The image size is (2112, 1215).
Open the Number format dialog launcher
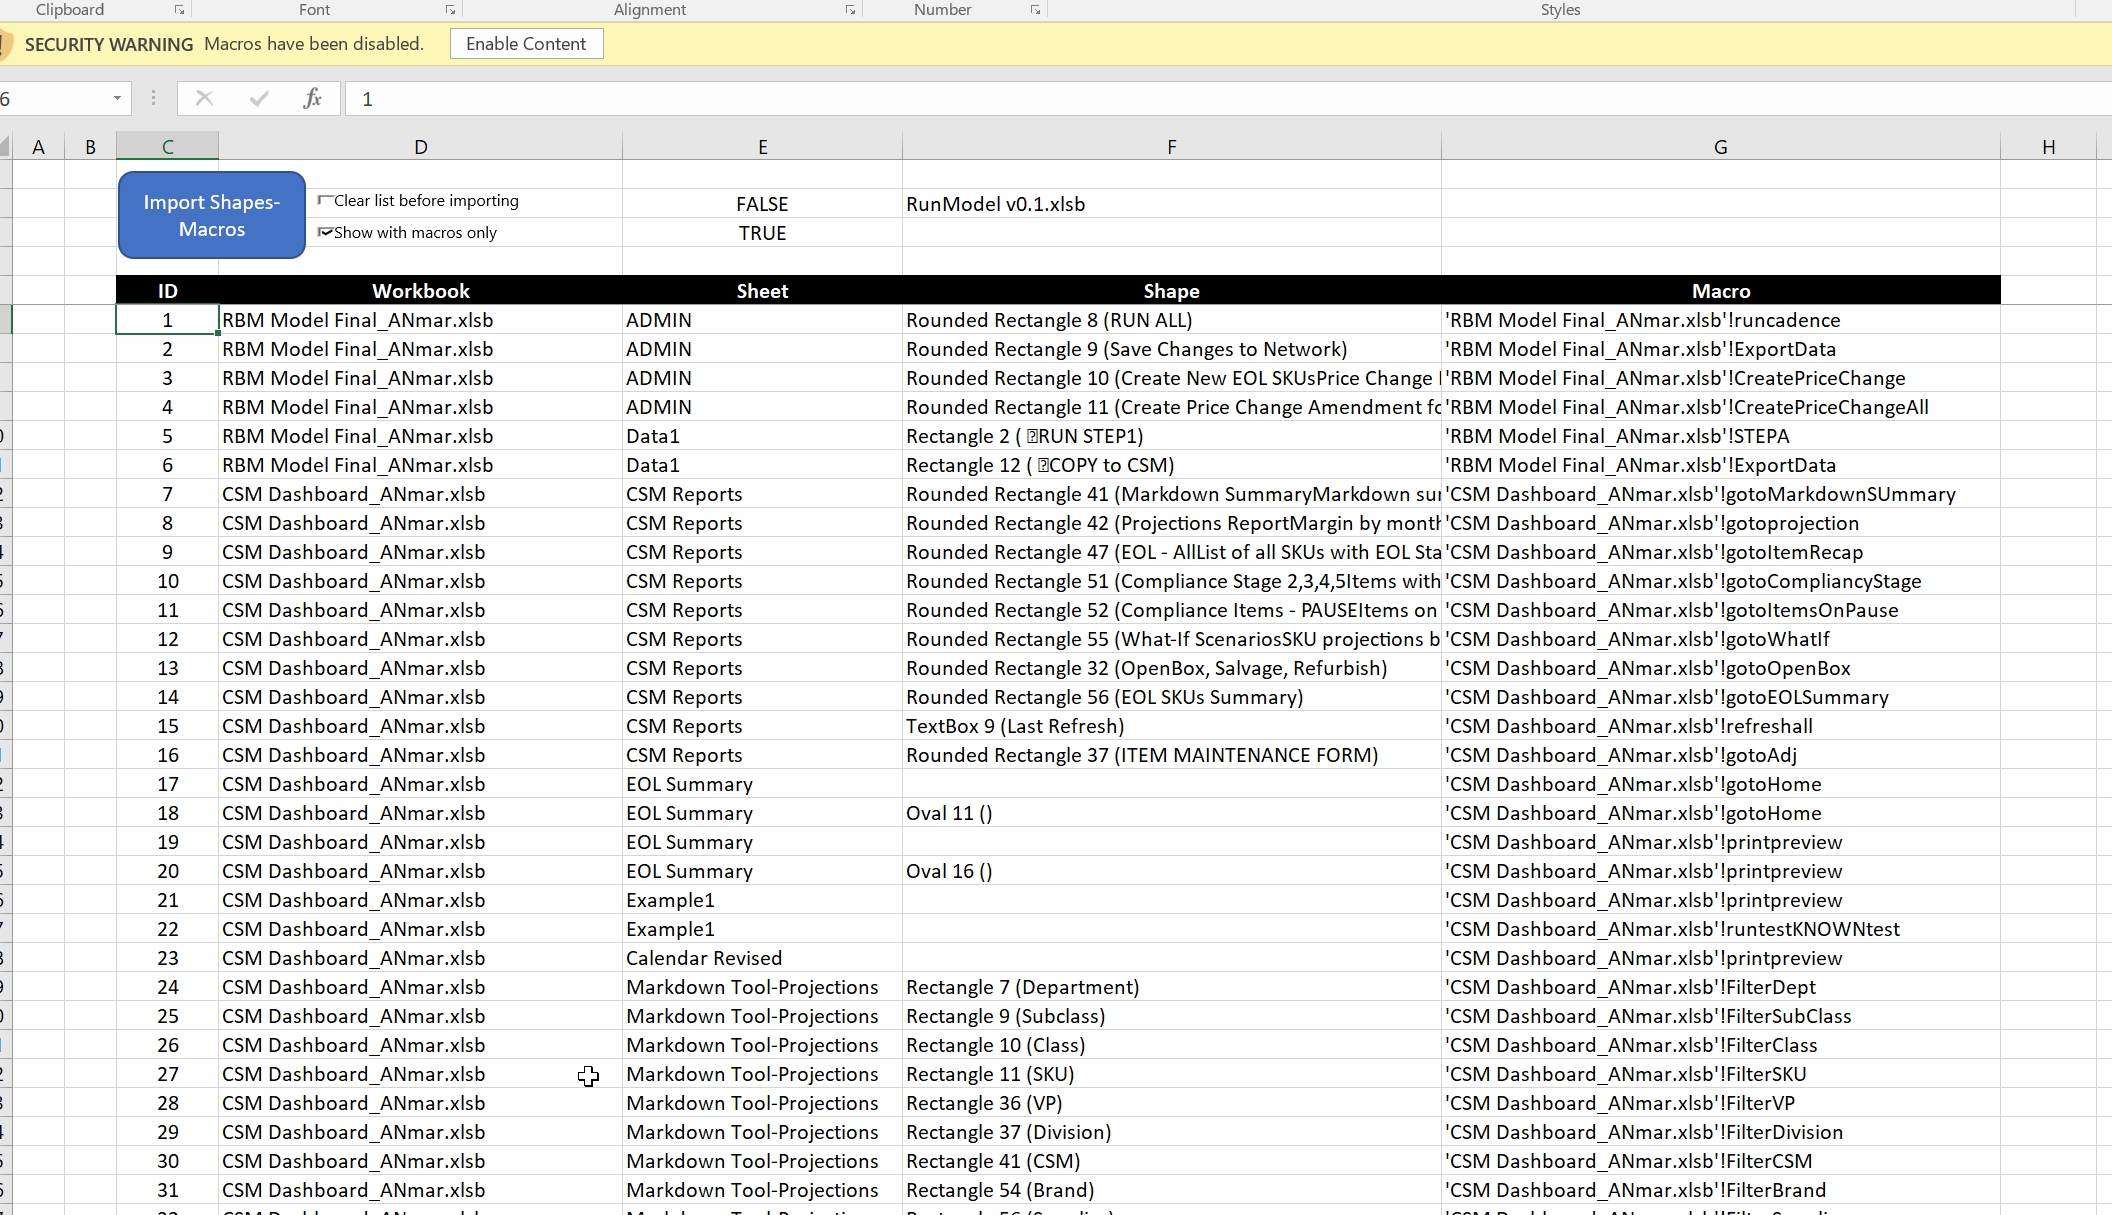[x=1035, y=10]
